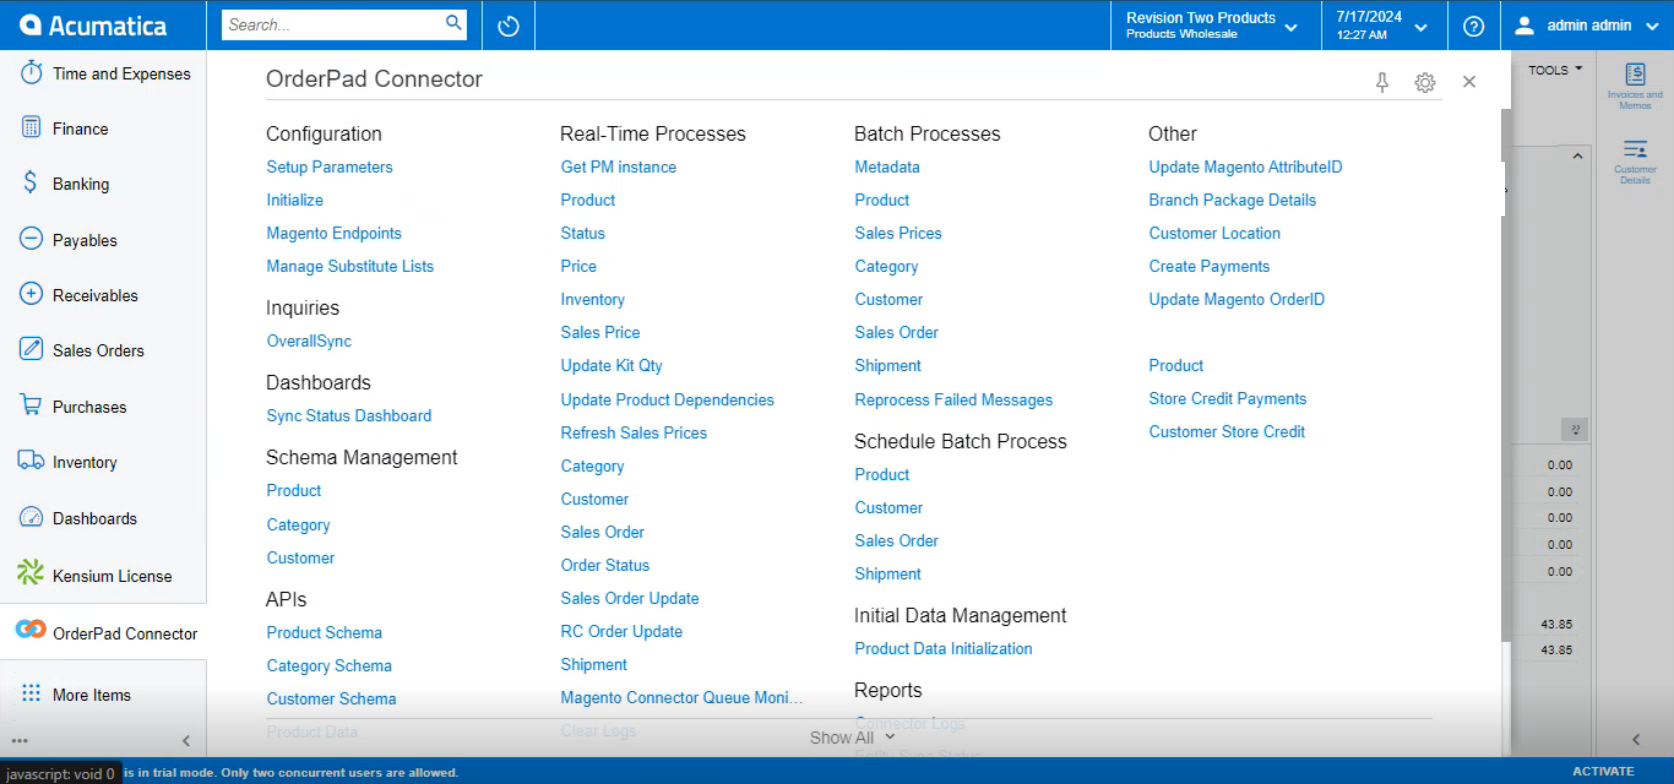Viewport: 1674px width, 784px height.
Task: Open the Initialize link
Action: coord(294,200)
